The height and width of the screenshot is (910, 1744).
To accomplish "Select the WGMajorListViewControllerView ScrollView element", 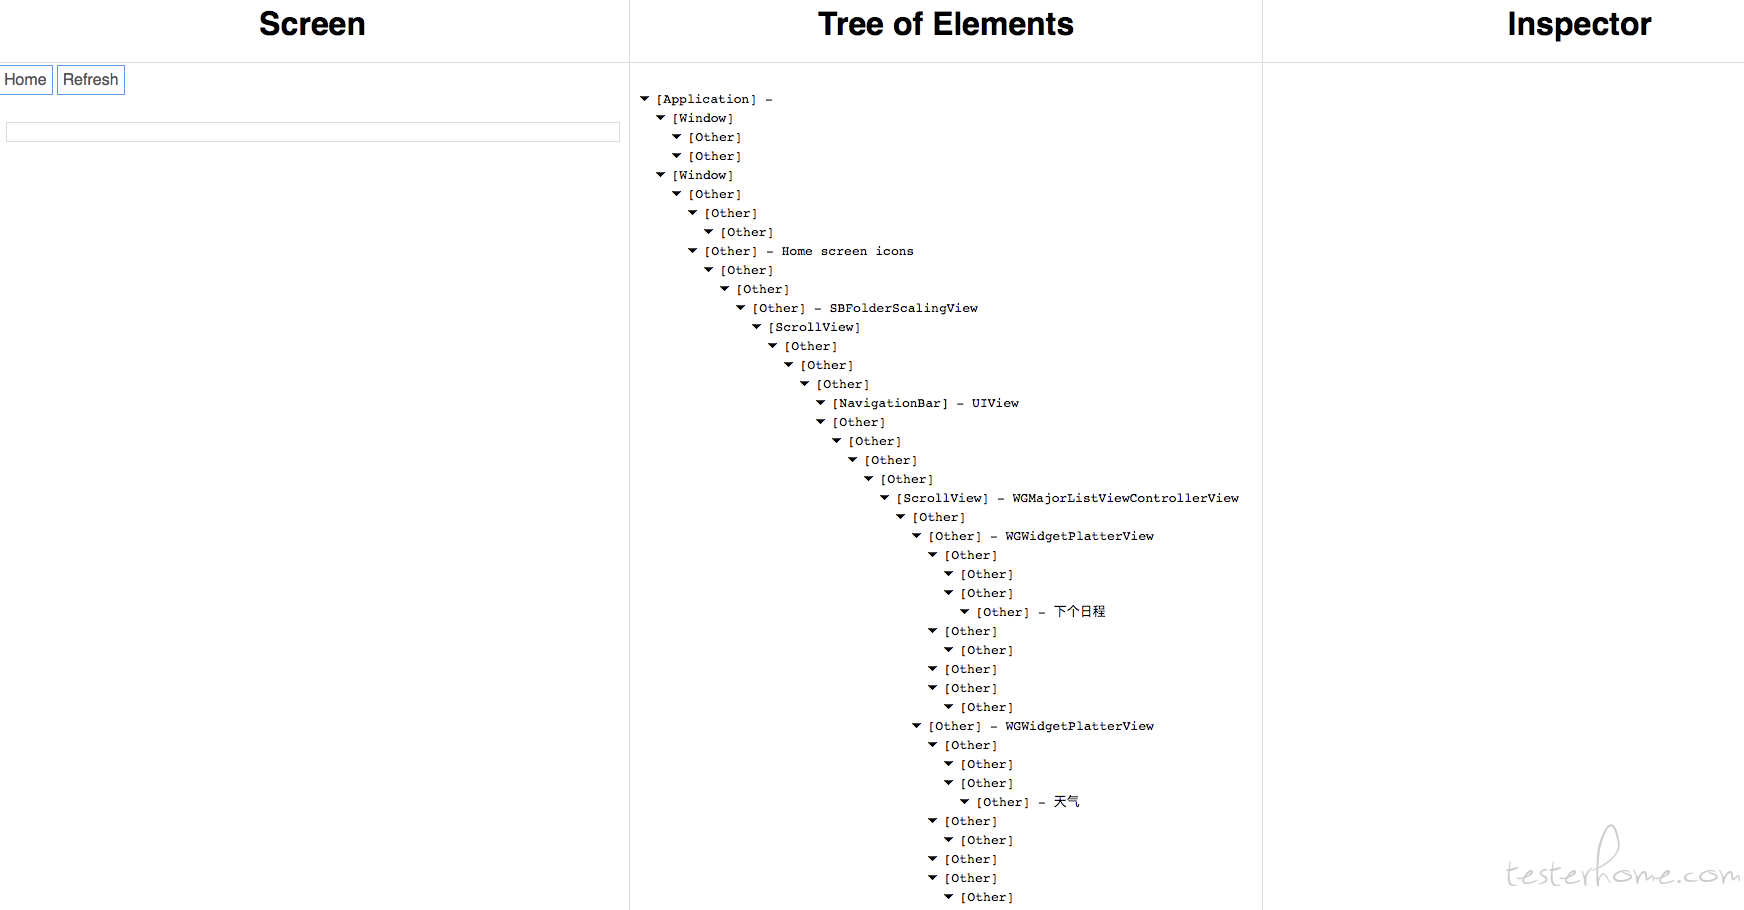I will pyautogui.click(x=1067, y=498).
